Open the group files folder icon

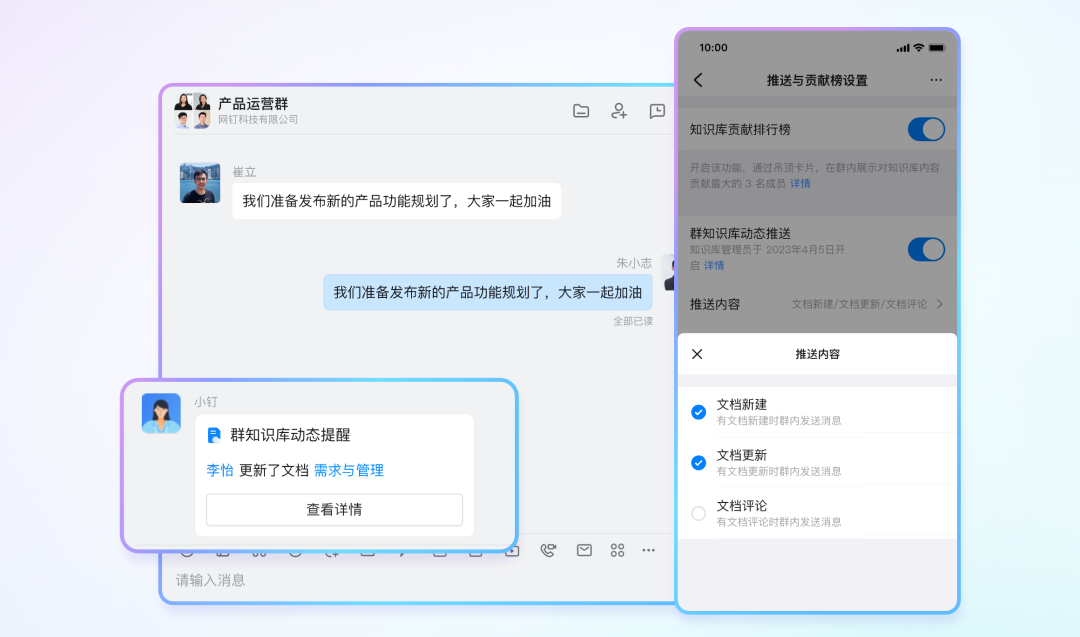click(x=581, y=111)
